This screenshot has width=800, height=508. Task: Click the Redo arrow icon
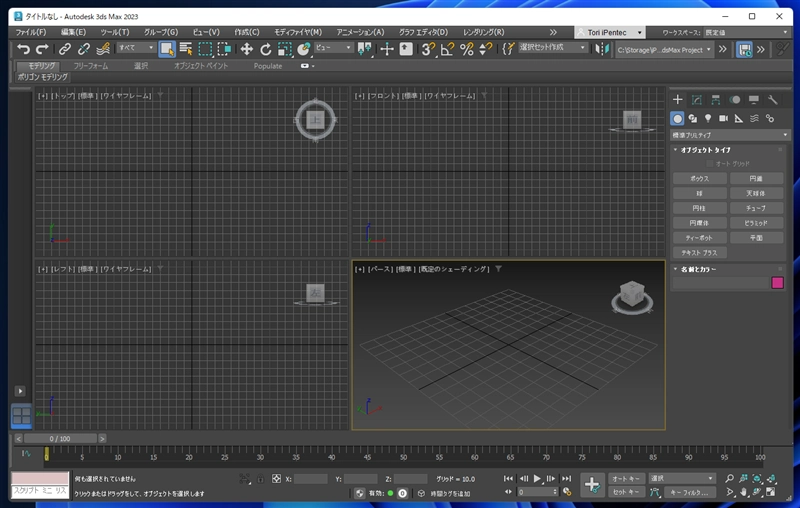pyautogui.click(x=42, y=49)
